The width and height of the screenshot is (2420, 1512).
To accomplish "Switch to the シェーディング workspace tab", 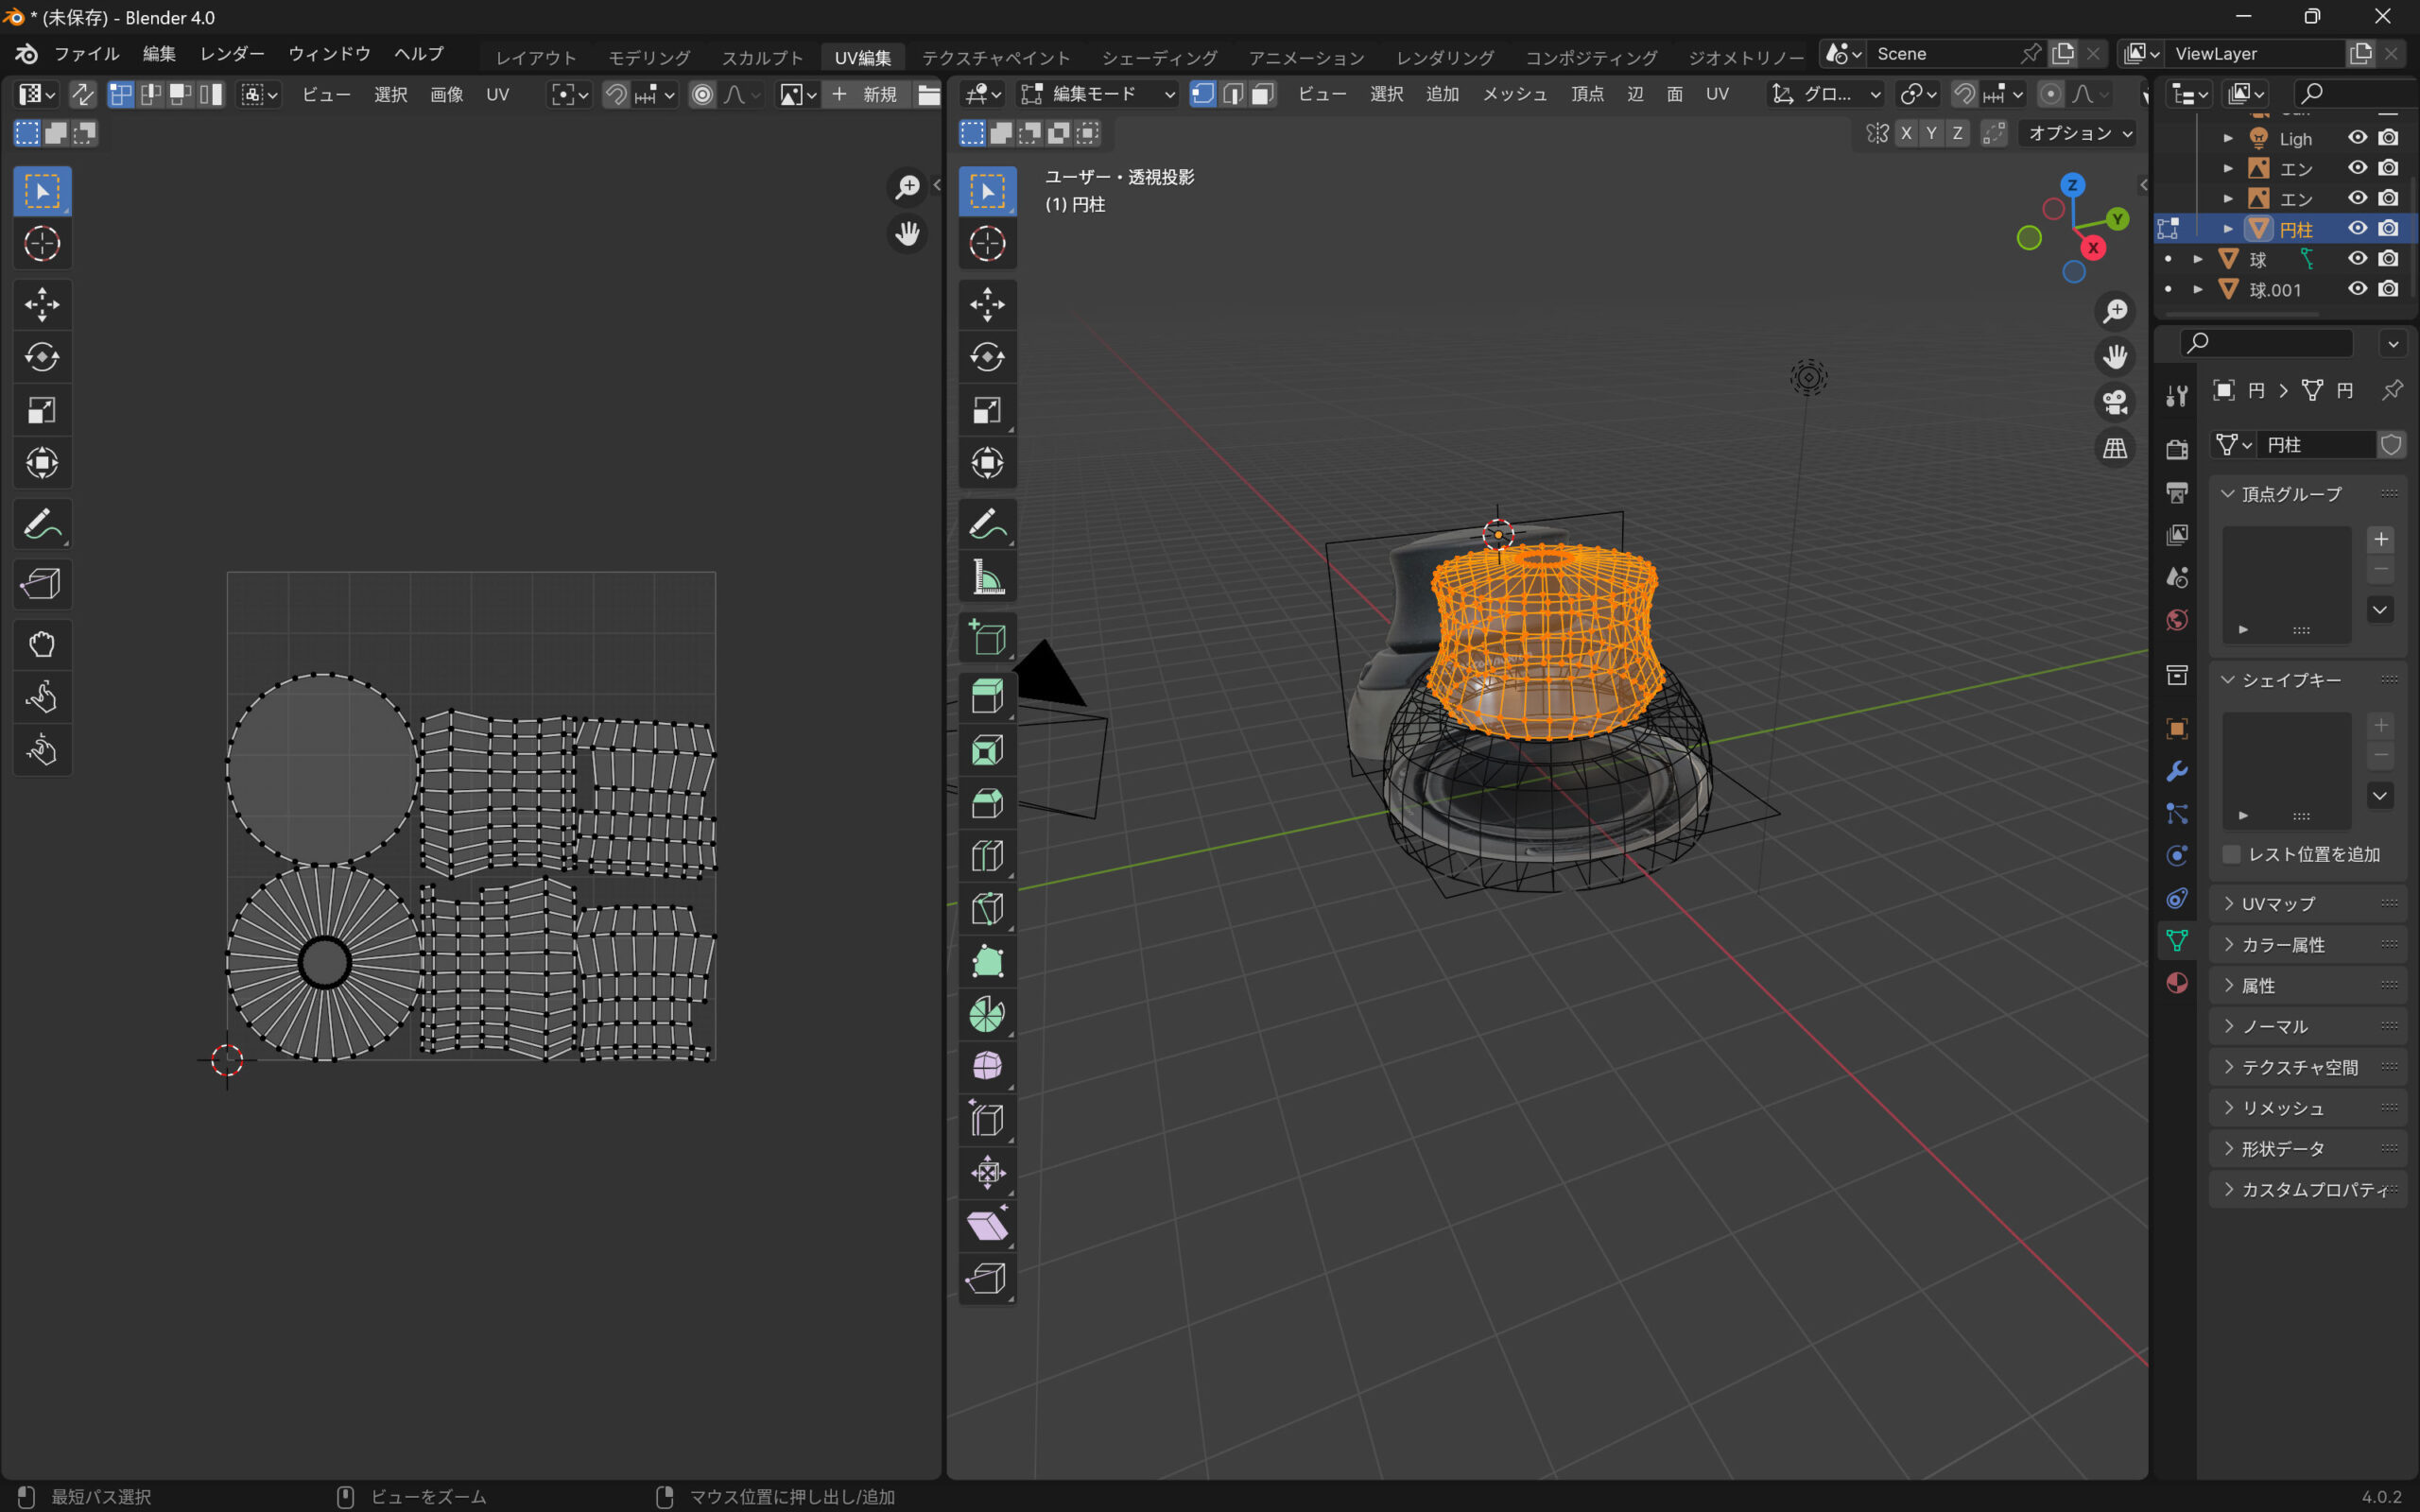I will coord(1159,57).
